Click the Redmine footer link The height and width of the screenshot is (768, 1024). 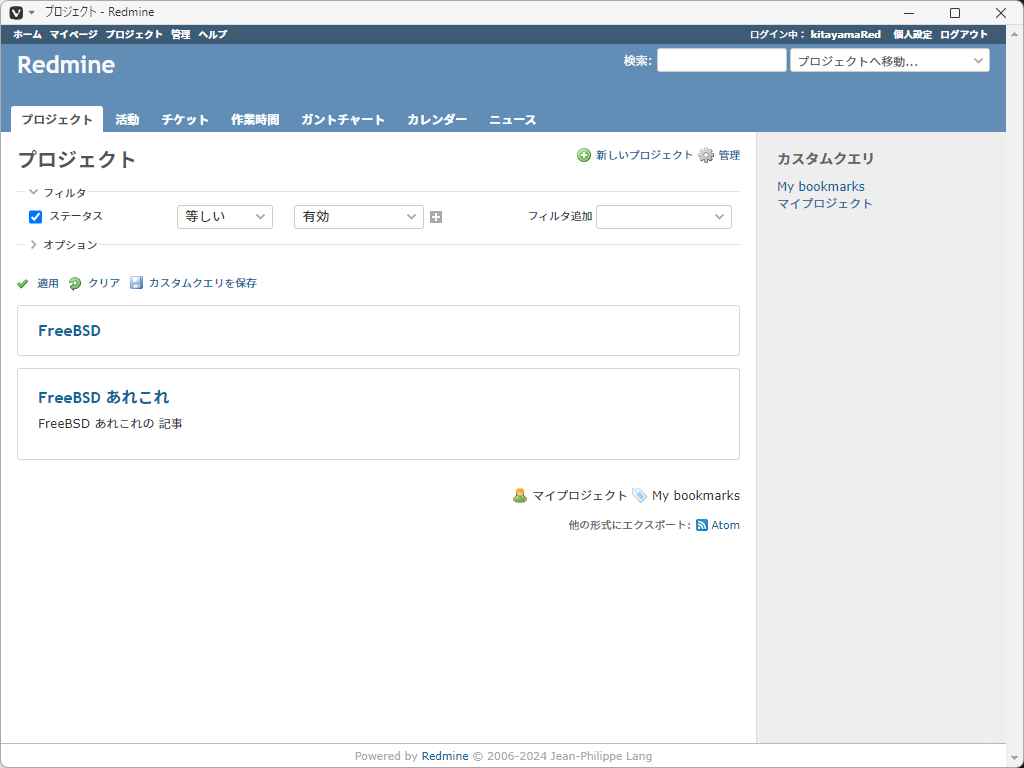coord(445,756)
